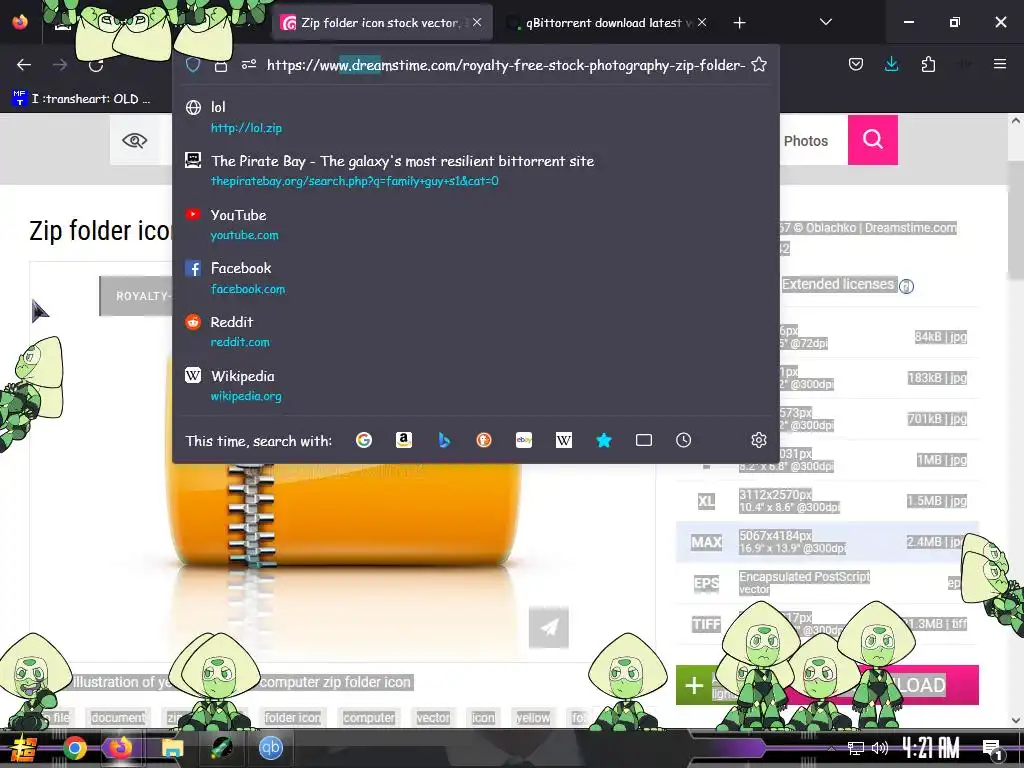Open tracking protection shield icon

[x=193, y=65]
